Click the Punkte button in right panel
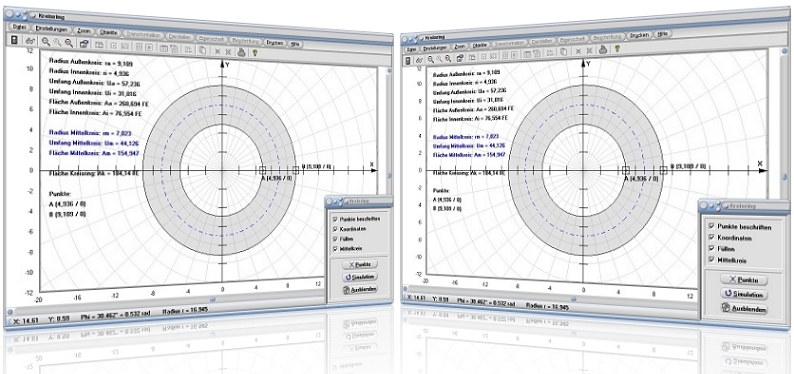 [x=743, y=279]
